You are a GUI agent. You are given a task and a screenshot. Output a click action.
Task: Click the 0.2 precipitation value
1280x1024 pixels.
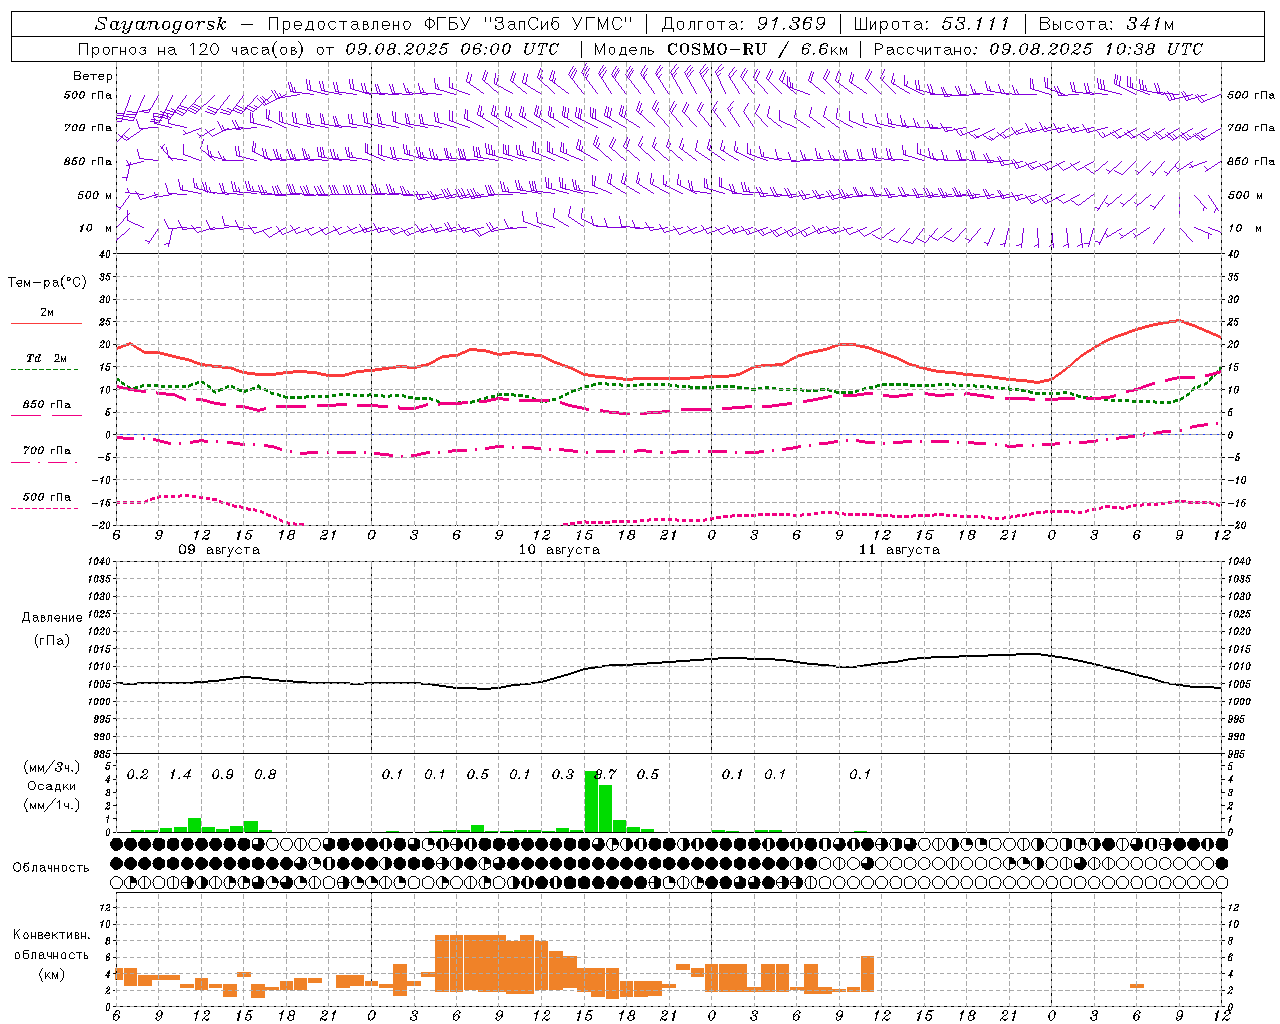point(138,775)
